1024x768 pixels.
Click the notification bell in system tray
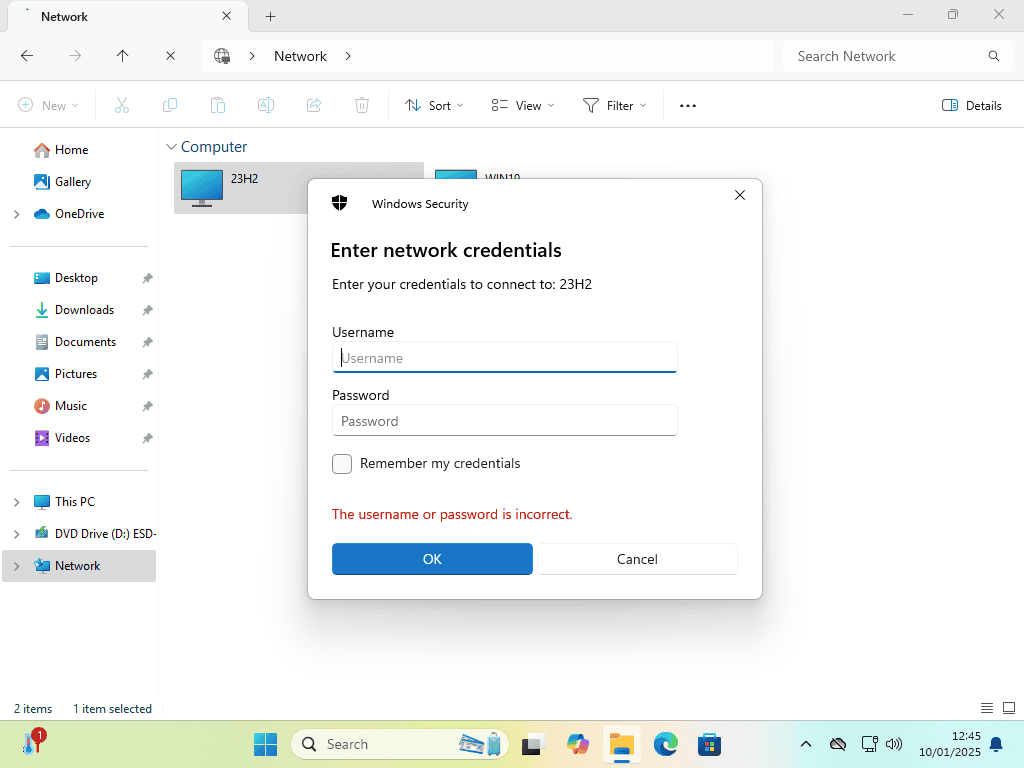(996, 744)
